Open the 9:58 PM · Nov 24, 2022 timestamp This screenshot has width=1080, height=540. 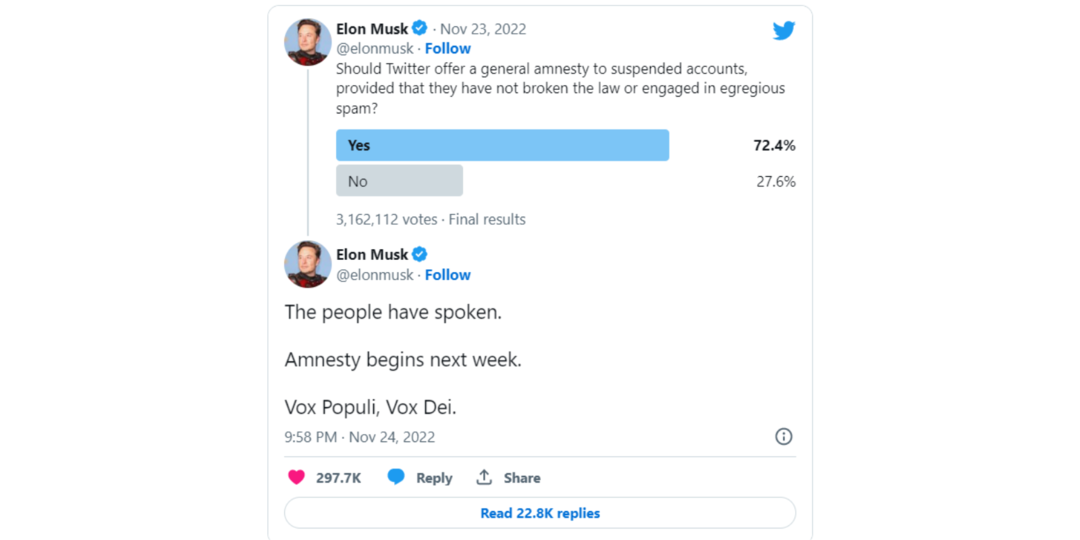[x=360, y=437]
